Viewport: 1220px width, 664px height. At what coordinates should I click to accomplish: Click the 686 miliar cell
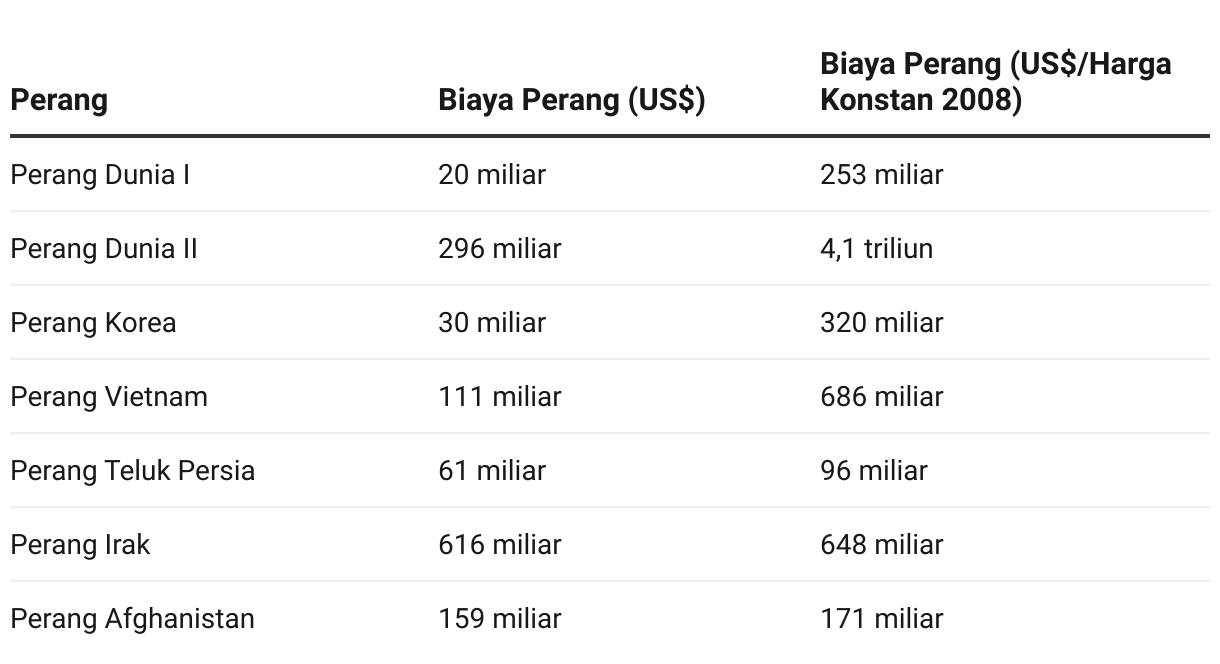(x=882, y=397)
